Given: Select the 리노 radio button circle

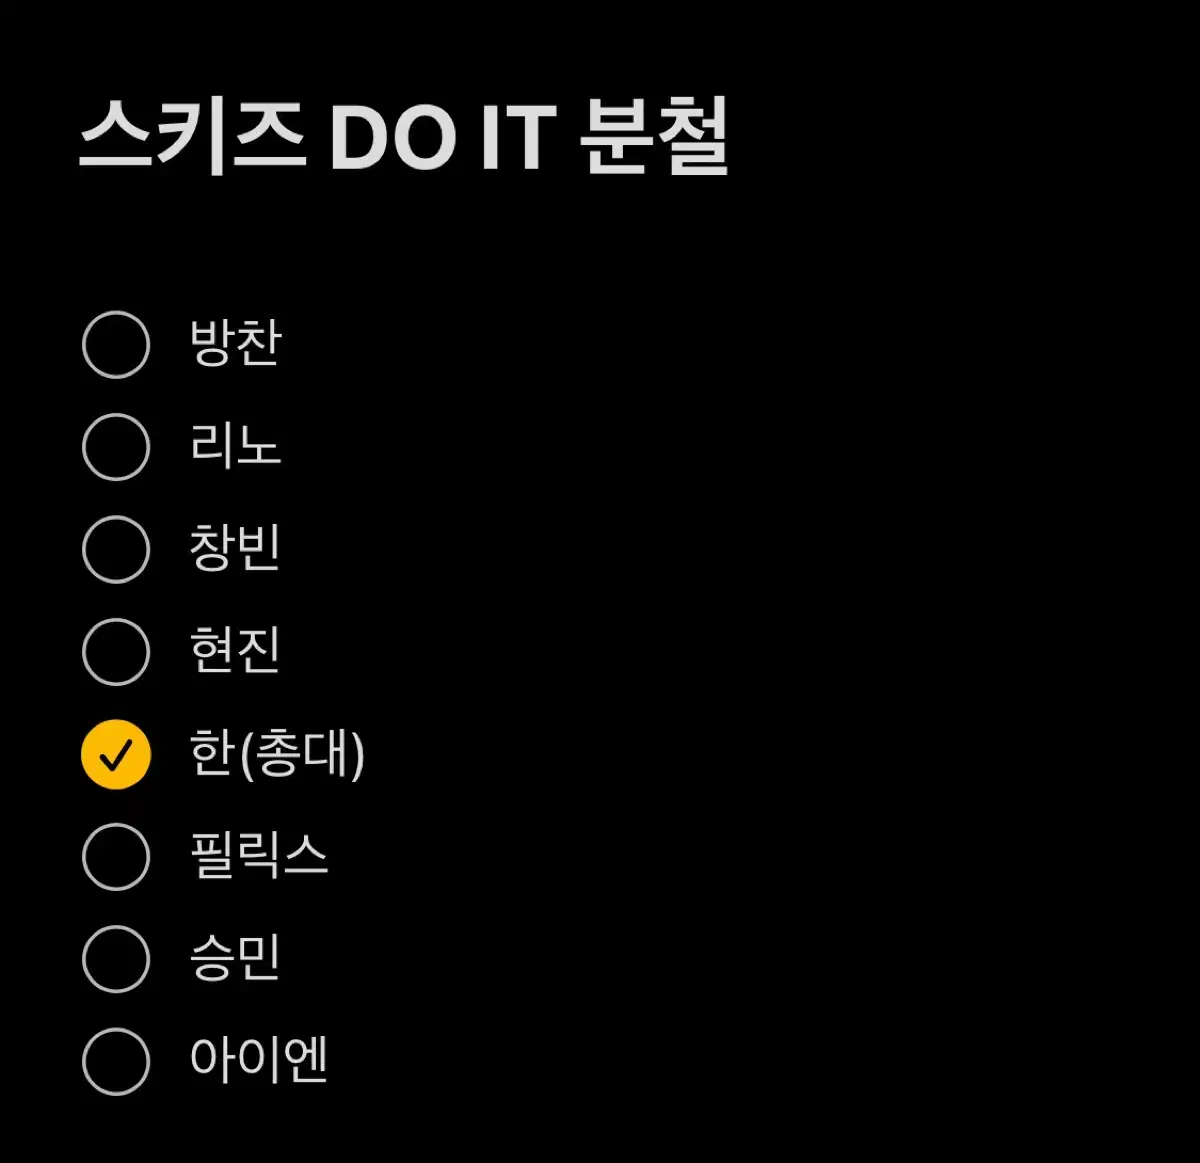Looking at the screenshot, I should coord(116,447).
